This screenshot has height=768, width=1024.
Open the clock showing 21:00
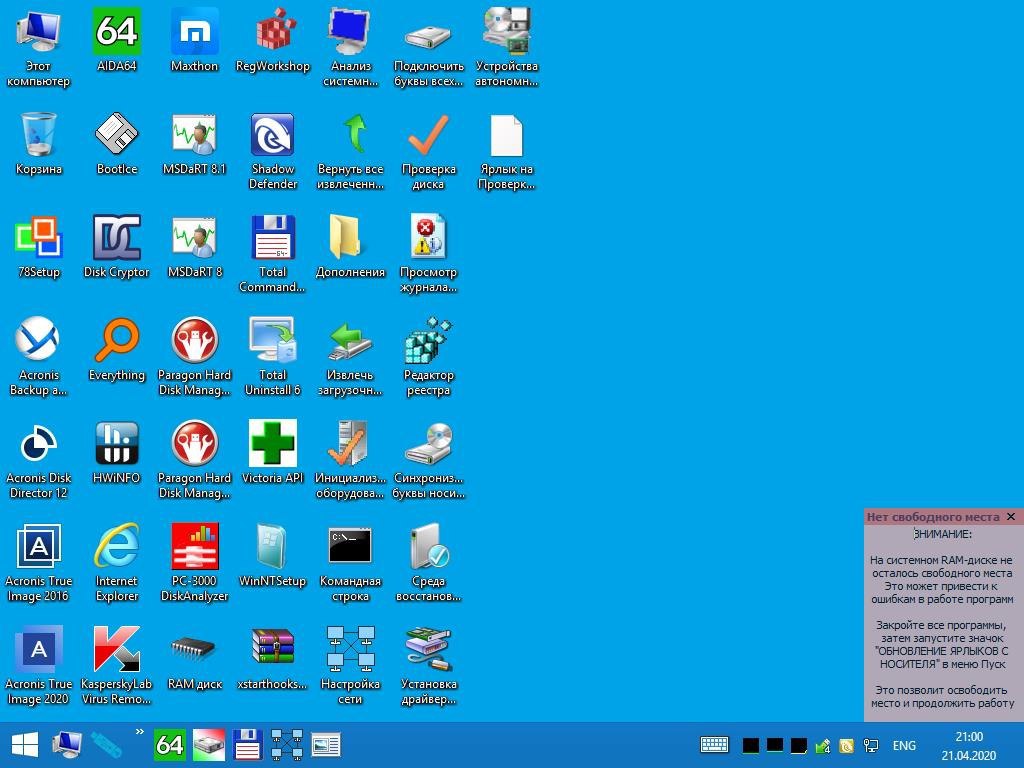click(x=968, y=745)
